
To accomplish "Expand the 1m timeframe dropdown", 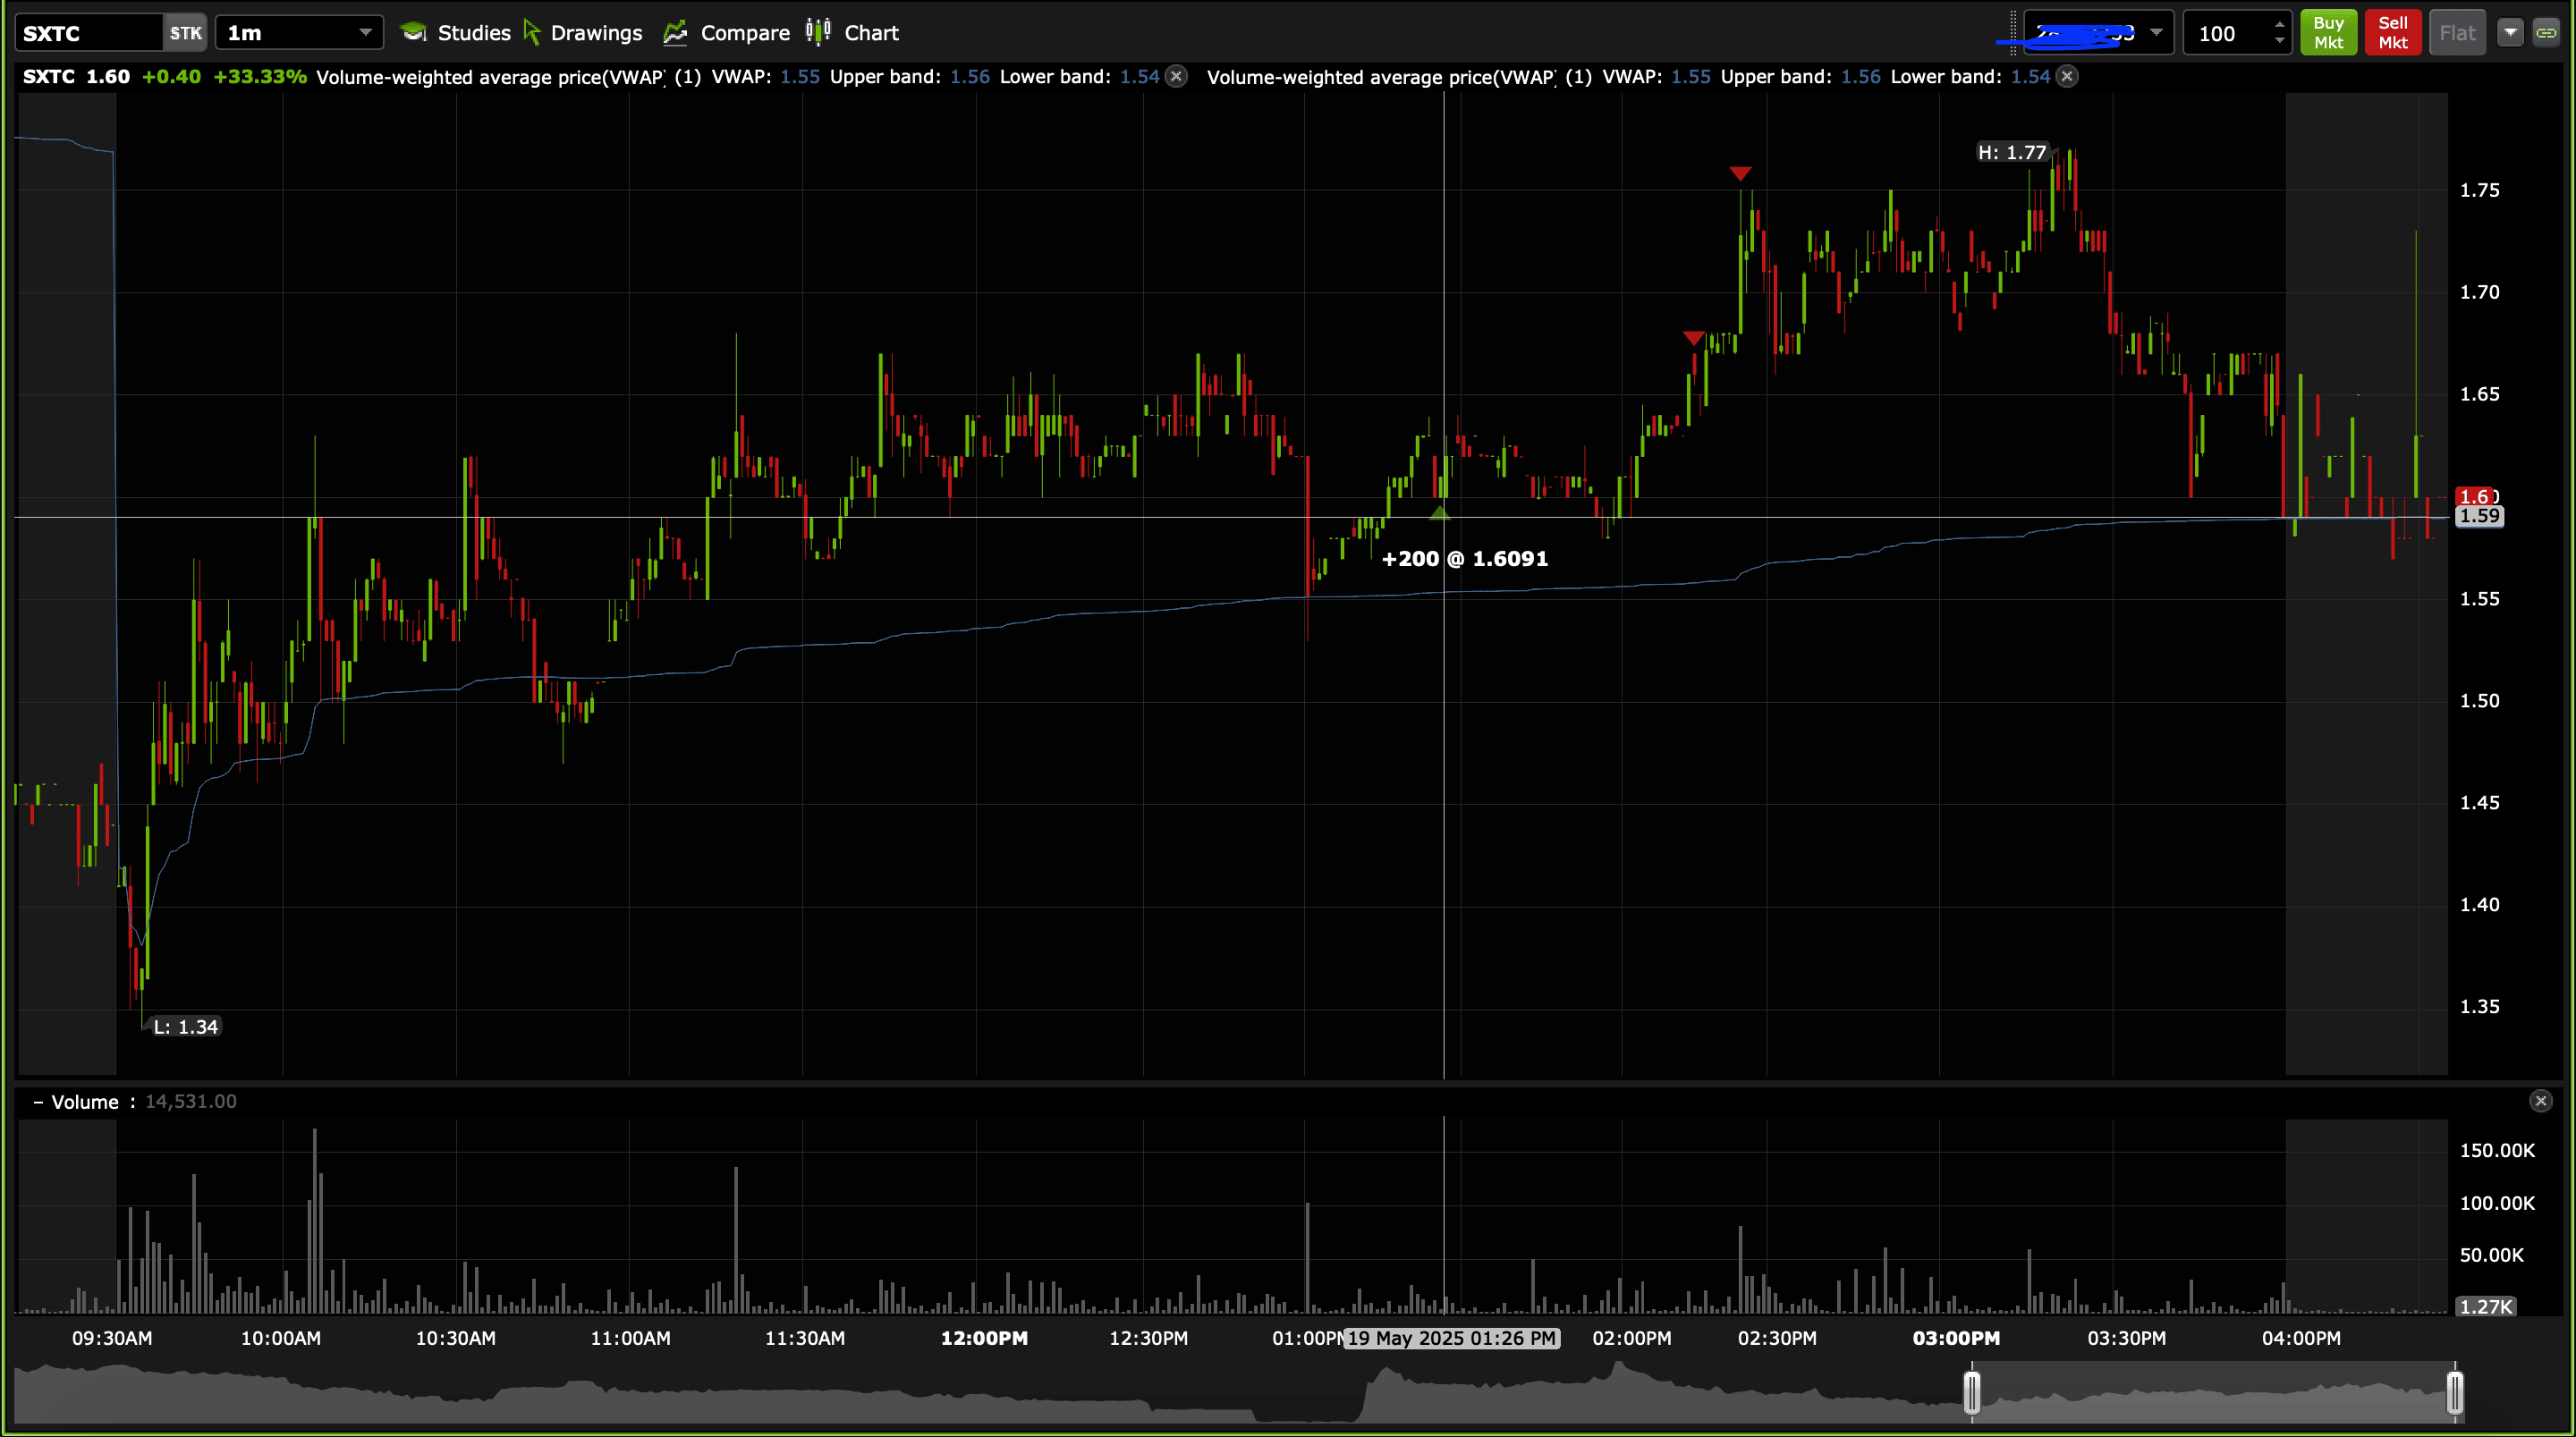I will point(365,33).
